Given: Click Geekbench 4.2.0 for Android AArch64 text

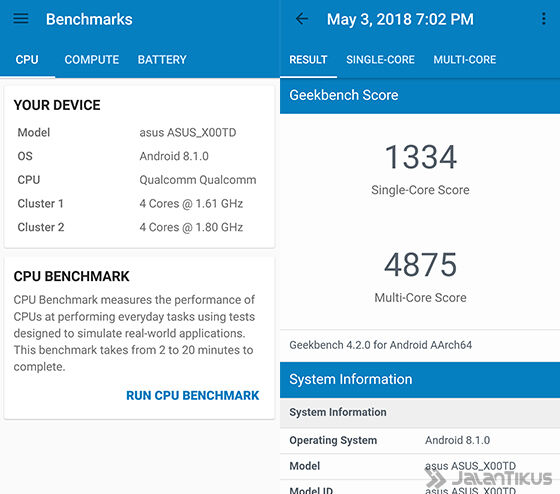Looking at the screenshot, I should (381, 345).
